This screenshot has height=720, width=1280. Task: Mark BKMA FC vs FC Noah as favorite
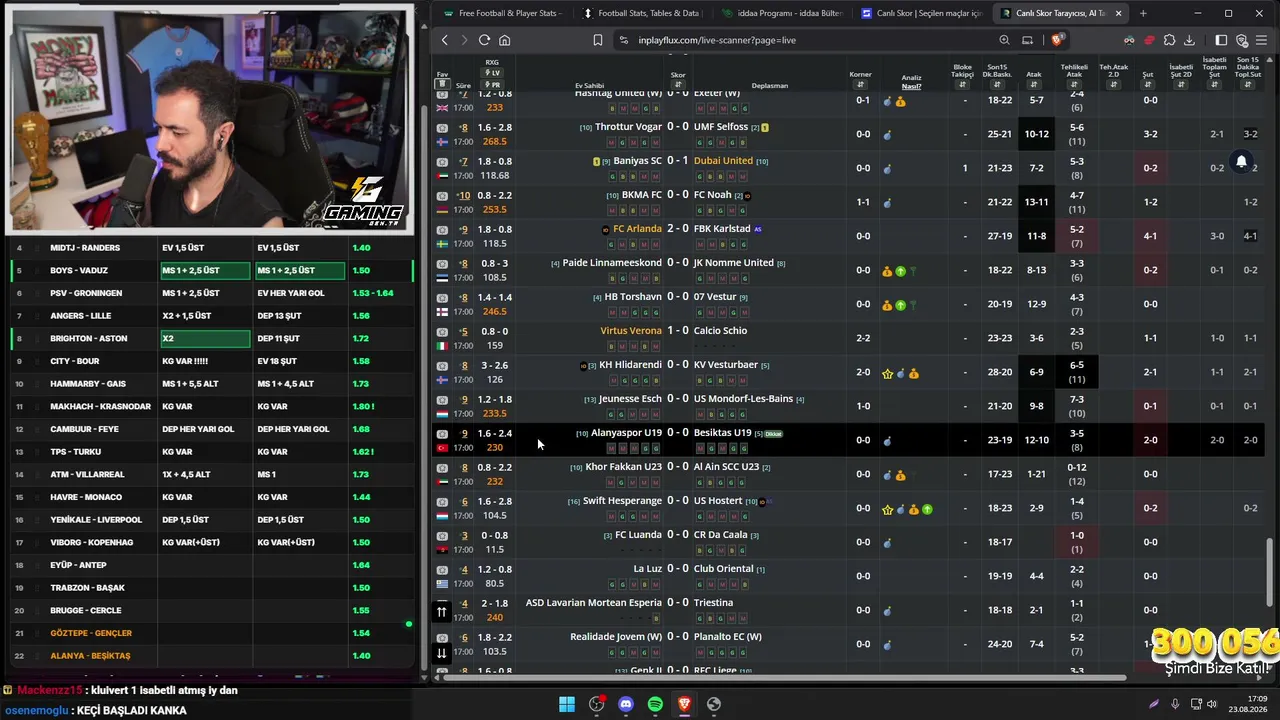click(442, 196)
